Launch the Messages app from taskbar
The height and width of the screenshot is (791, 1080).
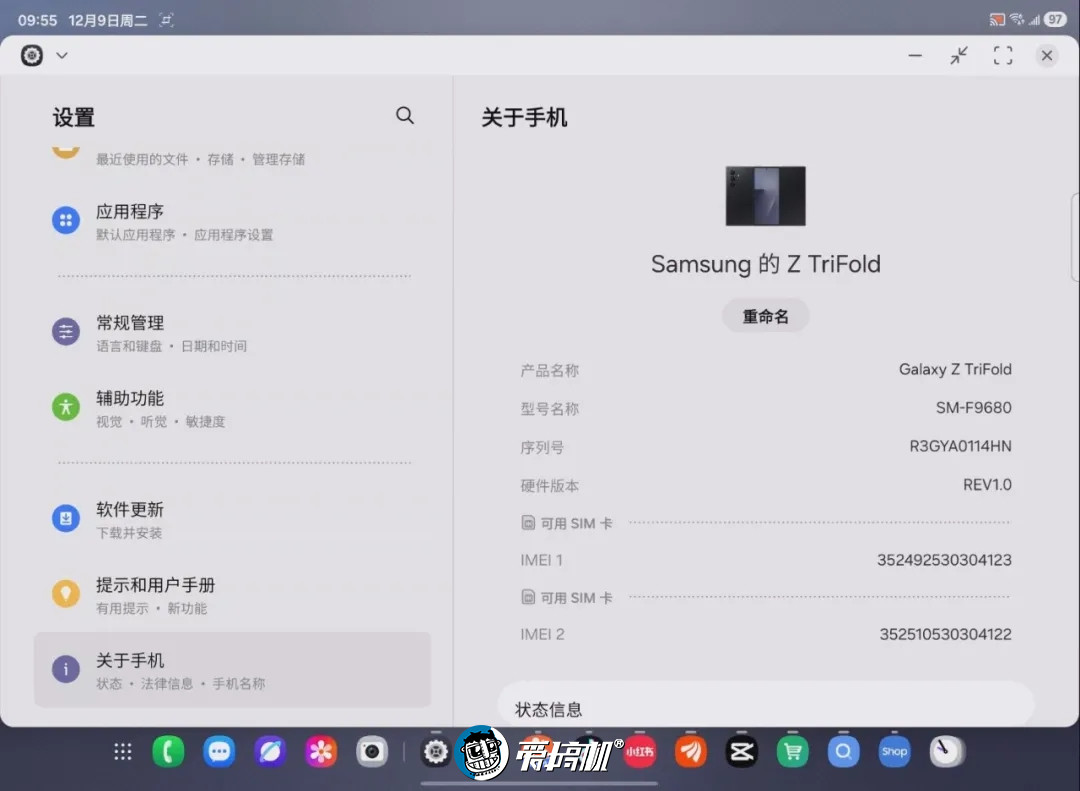click(x=219, y=752)
